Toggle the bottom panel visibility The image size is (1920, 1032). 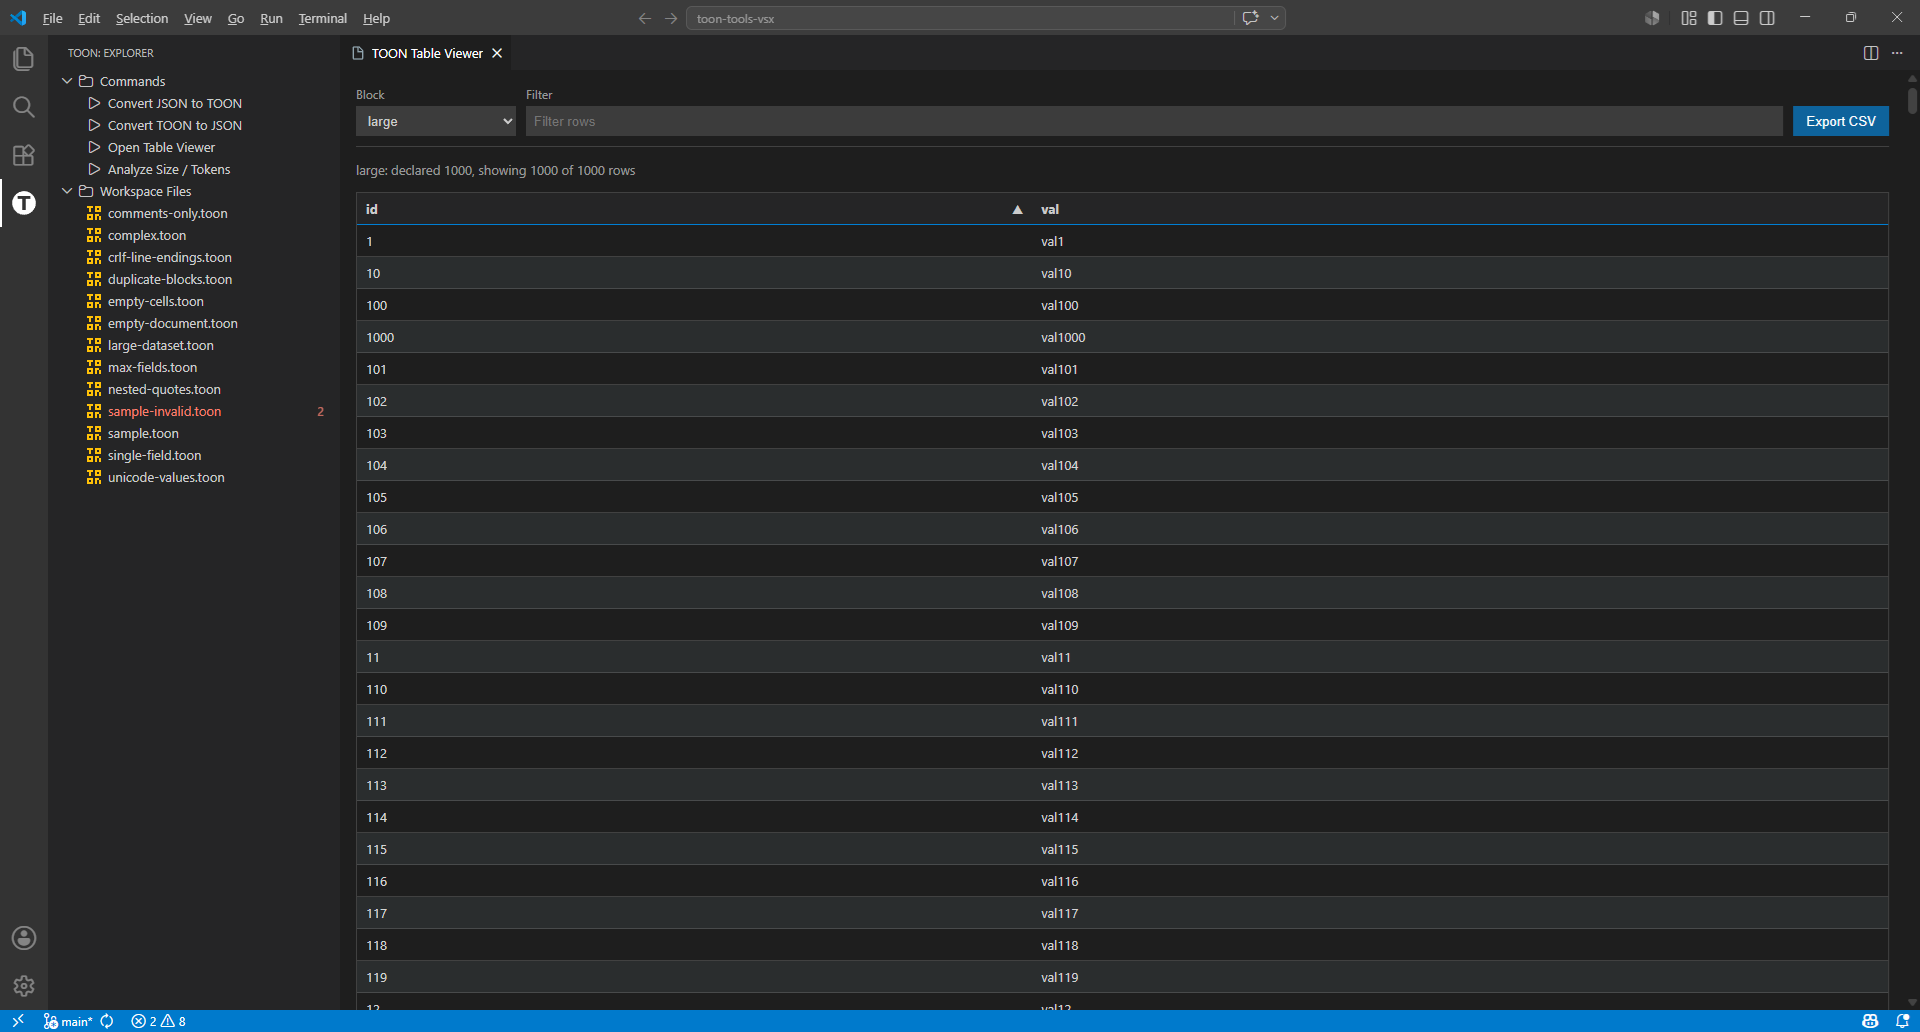pyautogui.click(x=1741, y=18)
